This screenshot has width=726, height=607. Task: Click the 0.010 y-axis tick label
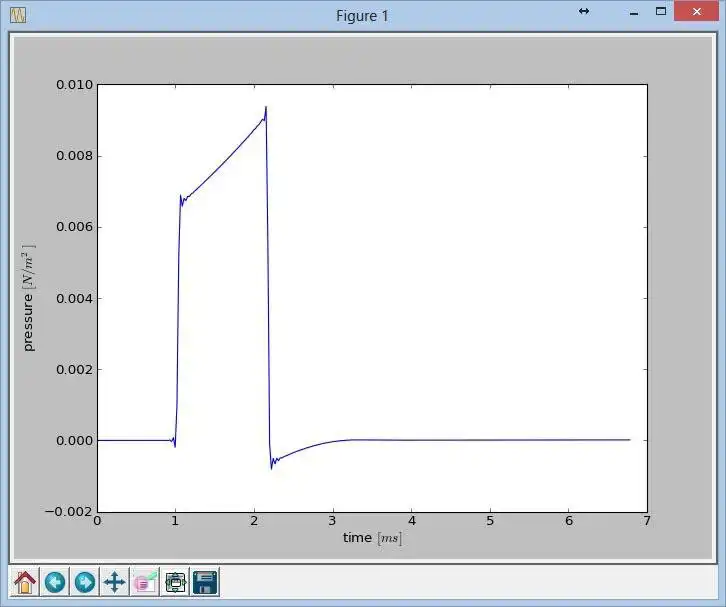75,85
